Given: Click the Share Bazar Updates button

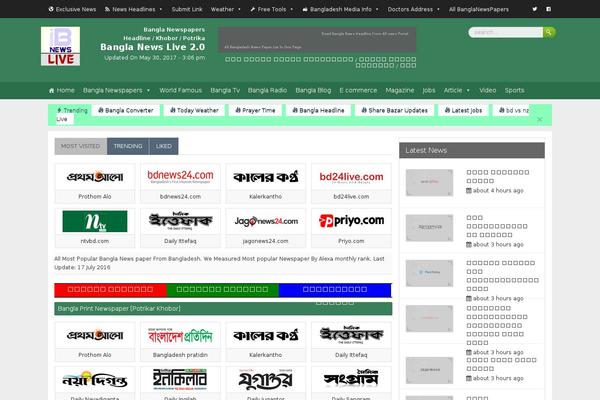Looking at the screenshot, I should click(395, 110).
